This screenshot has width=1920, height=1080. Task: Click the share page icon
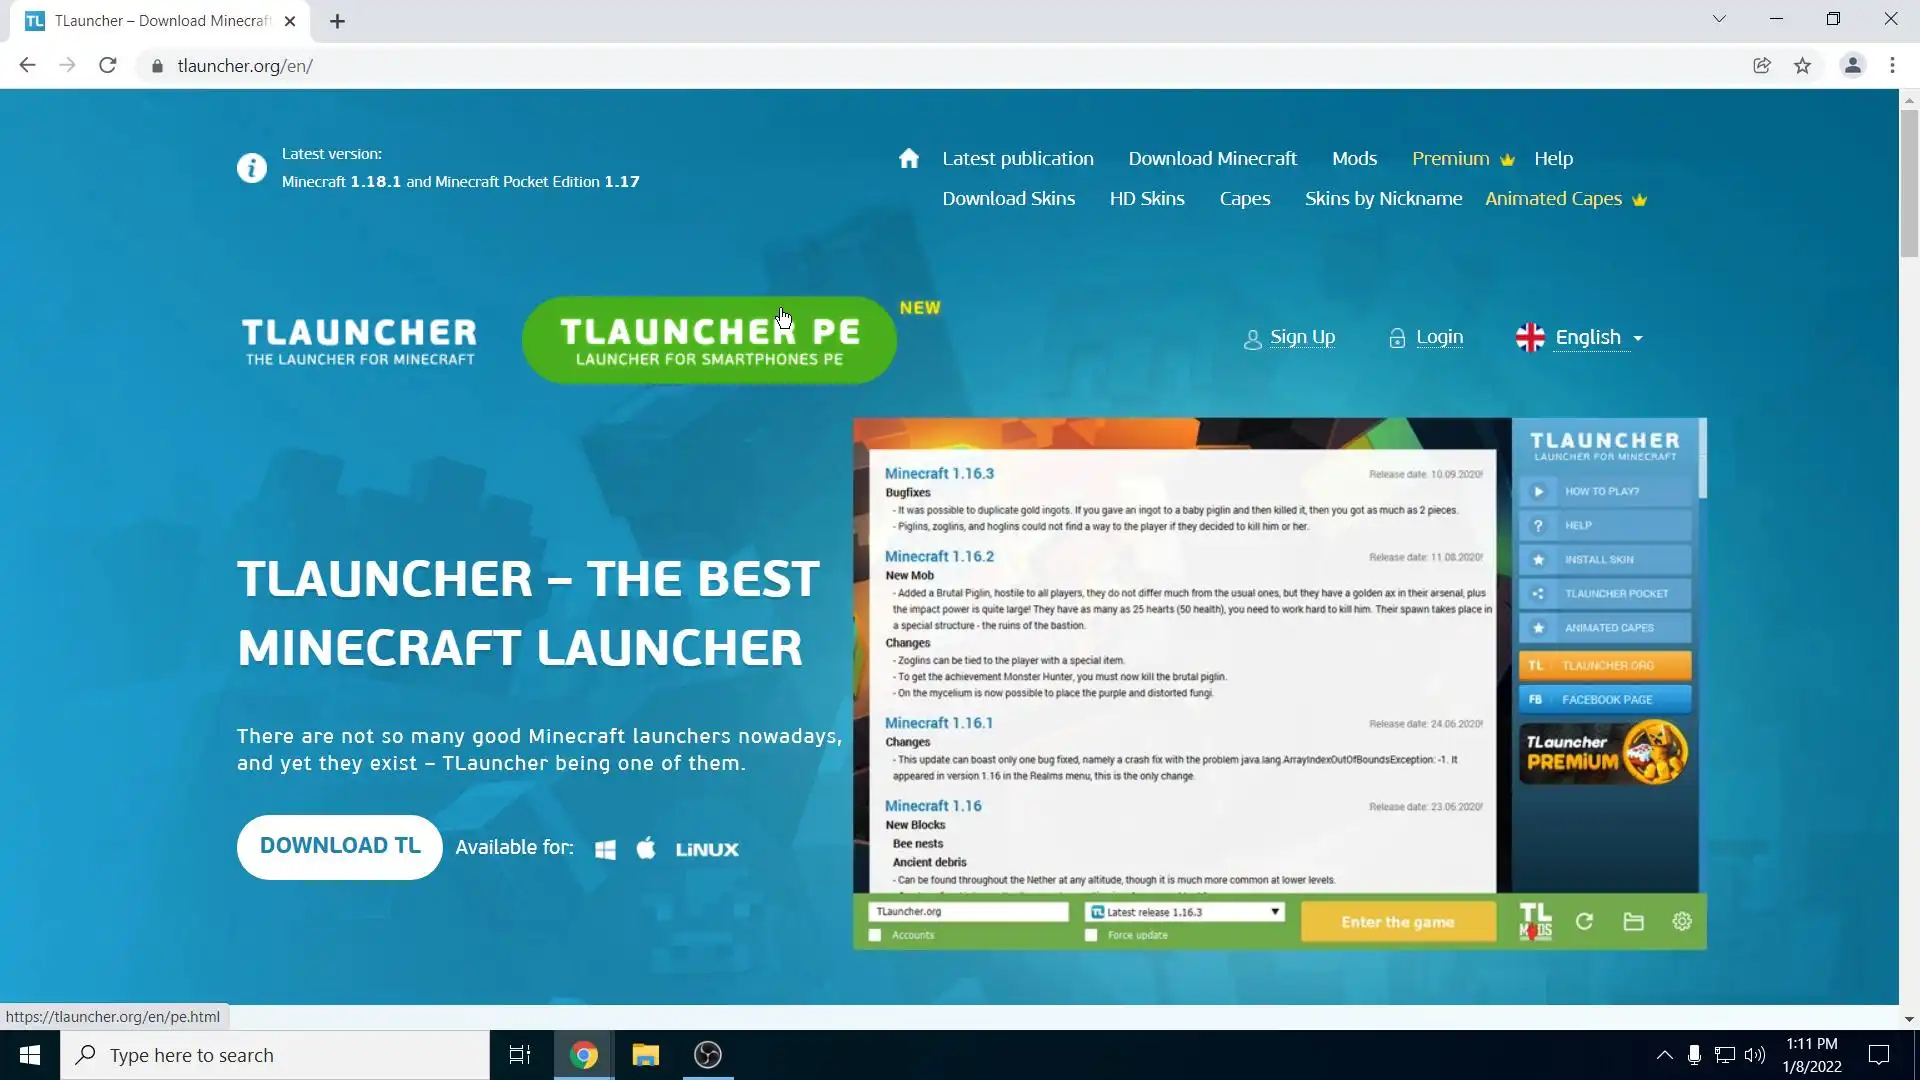click(x=1762, y=66)
